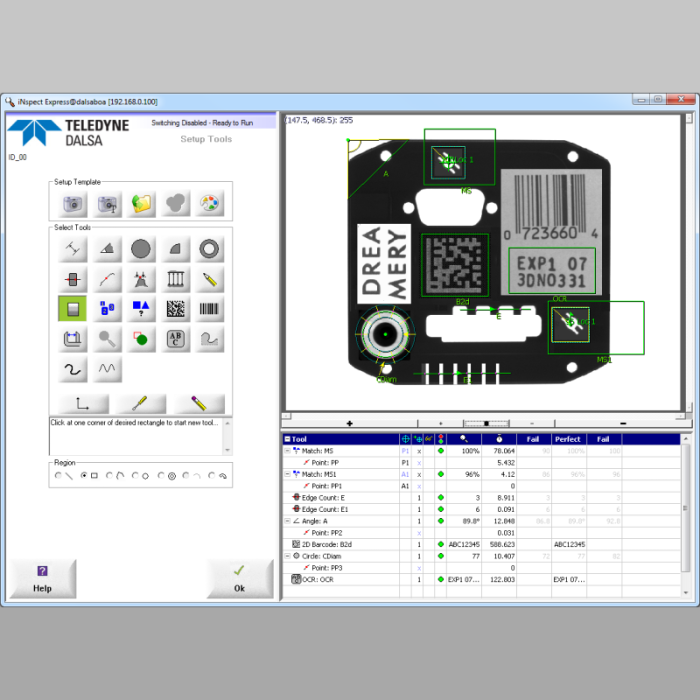Select the highlighted green intensity rectangle tool
Screen dimensions: 700x700
pos(72,308)
